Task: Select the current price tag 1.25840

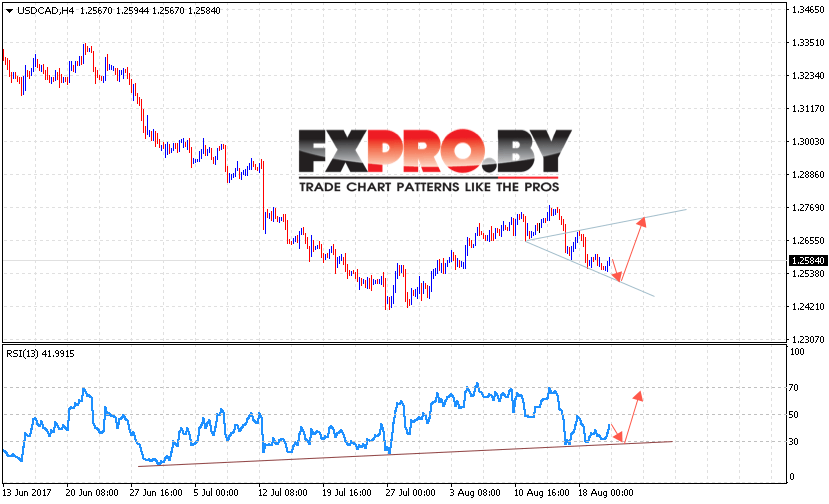Action: pos(807,260)
